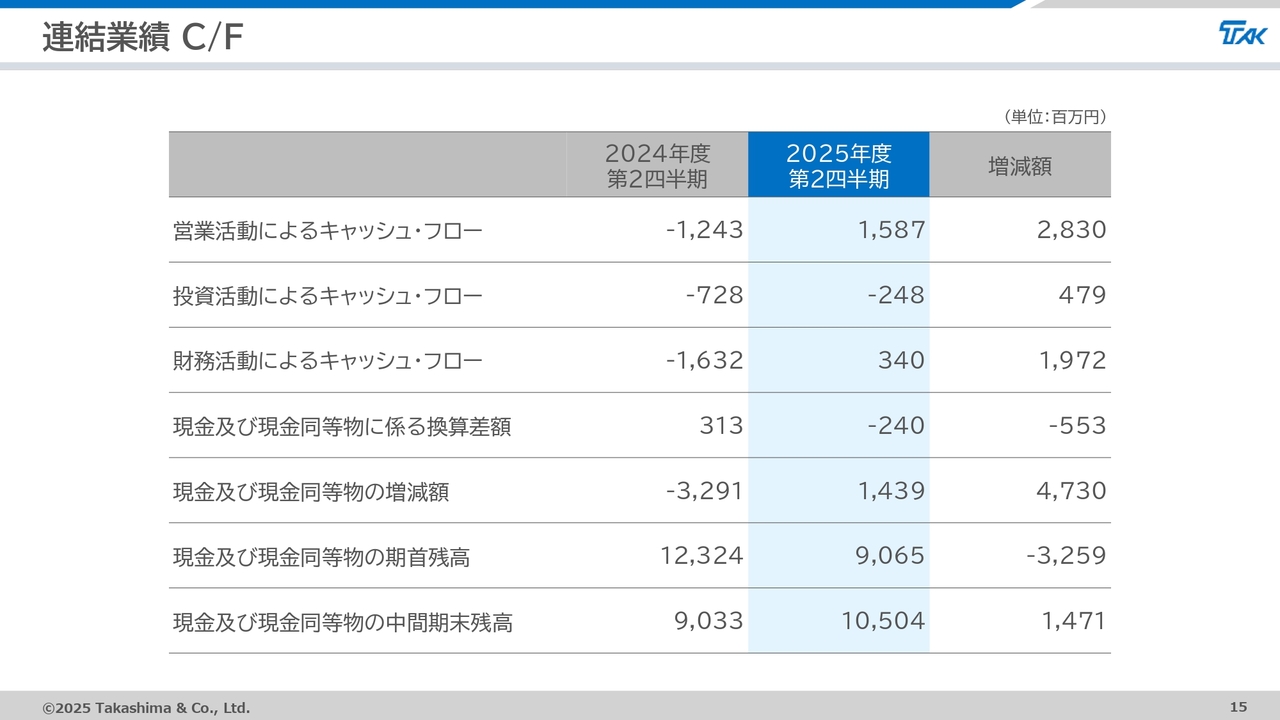Click the 現金及び現金同等物の期首残高 row label
Screen dimensions: 1280x720
321,557
